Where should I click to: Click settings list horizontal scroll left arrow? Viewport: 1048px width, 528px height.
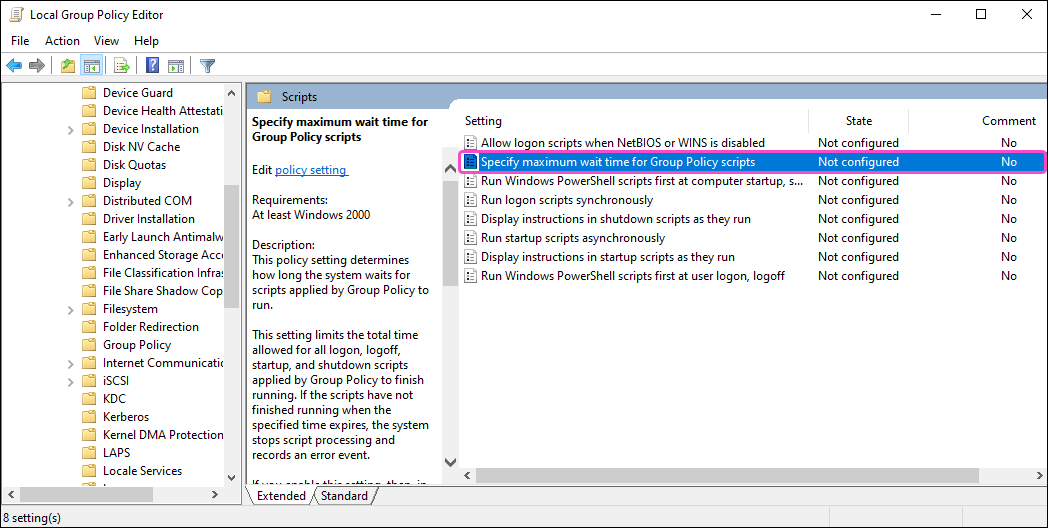467,476
